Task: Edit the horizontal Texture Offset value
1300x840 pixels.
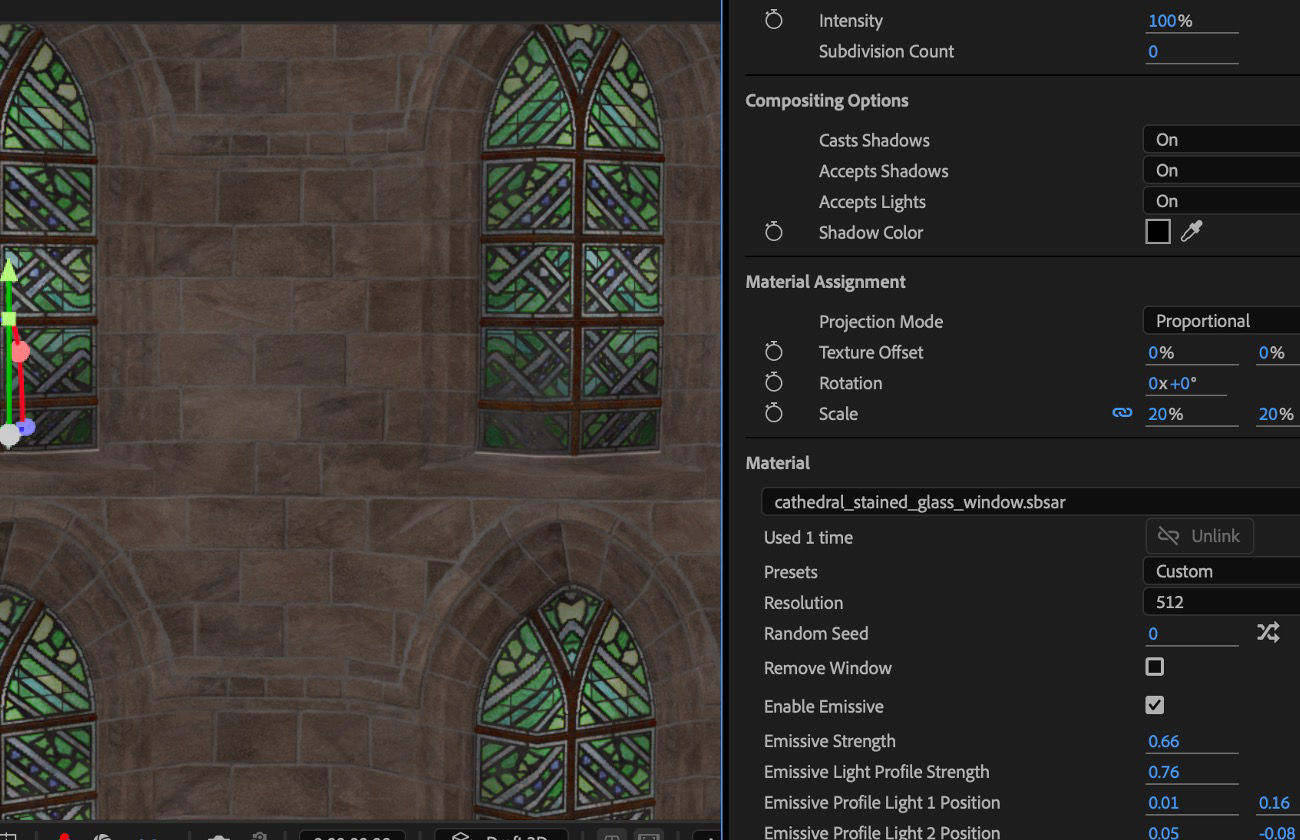Action: [x=1160, y=353]
